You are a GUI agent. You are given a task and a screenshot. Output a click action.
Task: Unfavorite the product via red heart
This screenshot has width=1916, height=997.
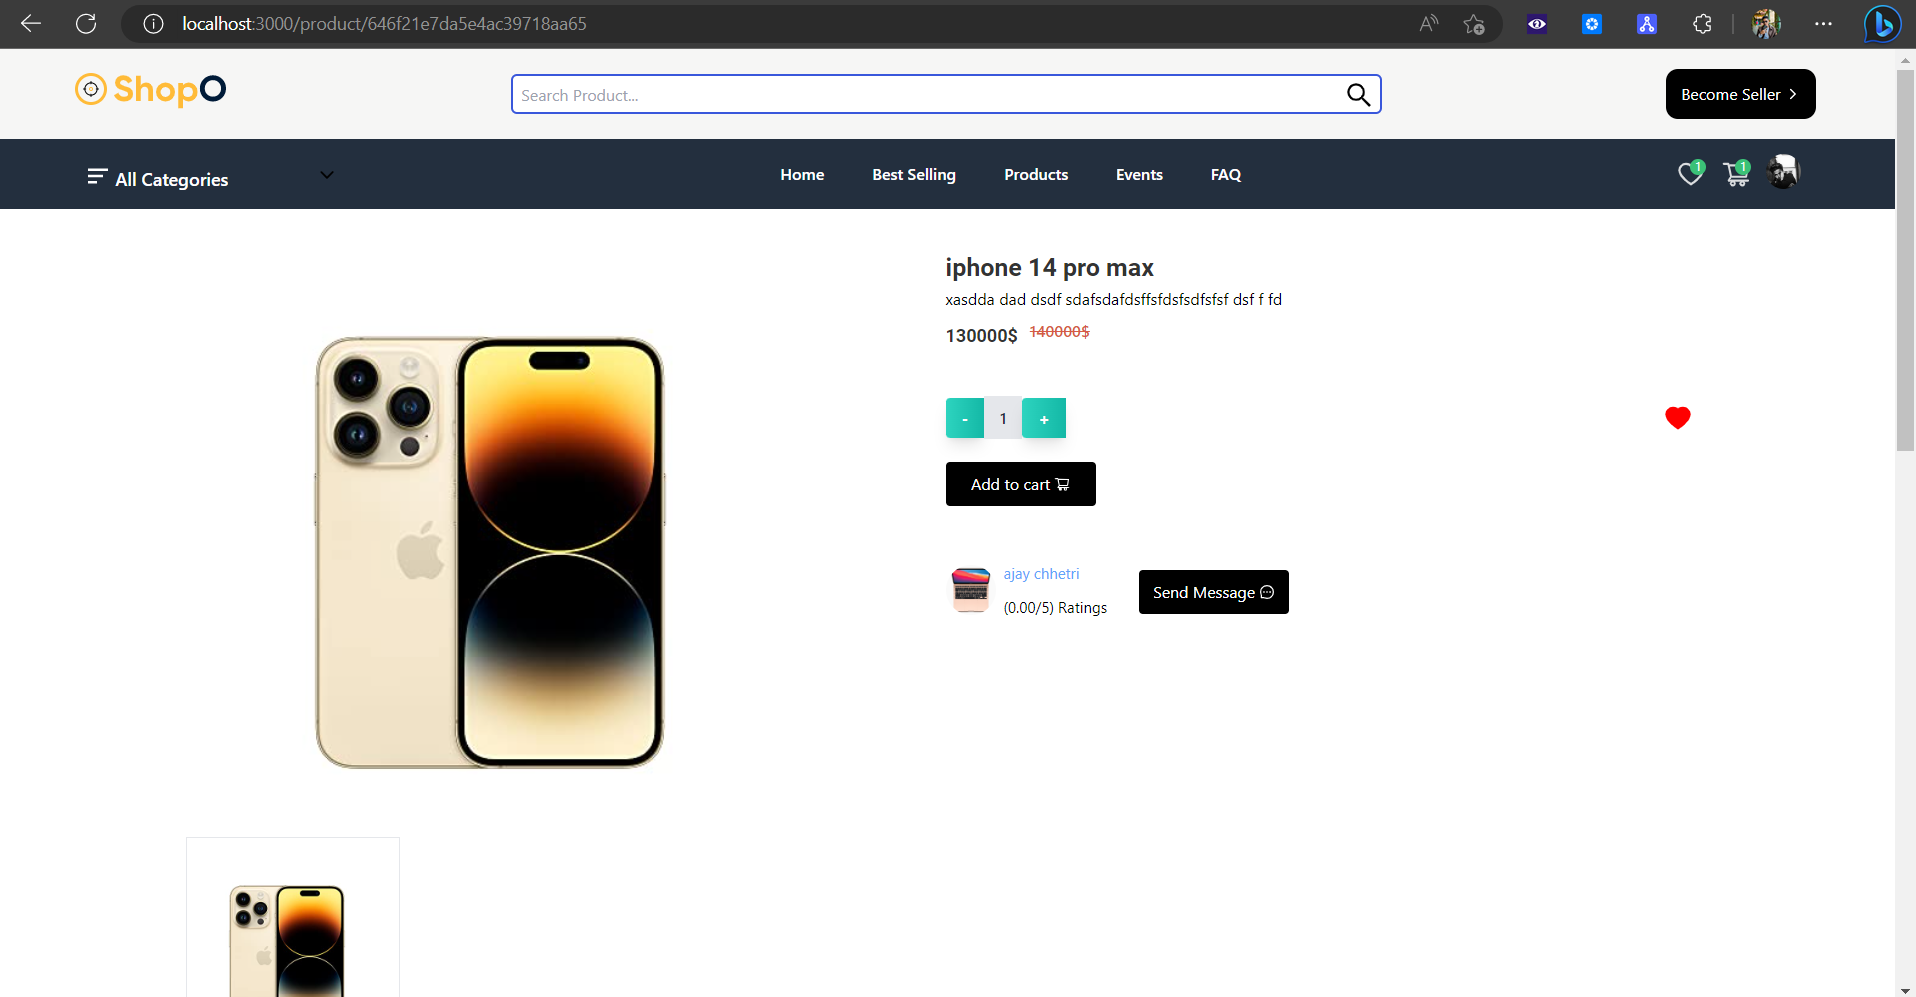tap(1678, 418)
